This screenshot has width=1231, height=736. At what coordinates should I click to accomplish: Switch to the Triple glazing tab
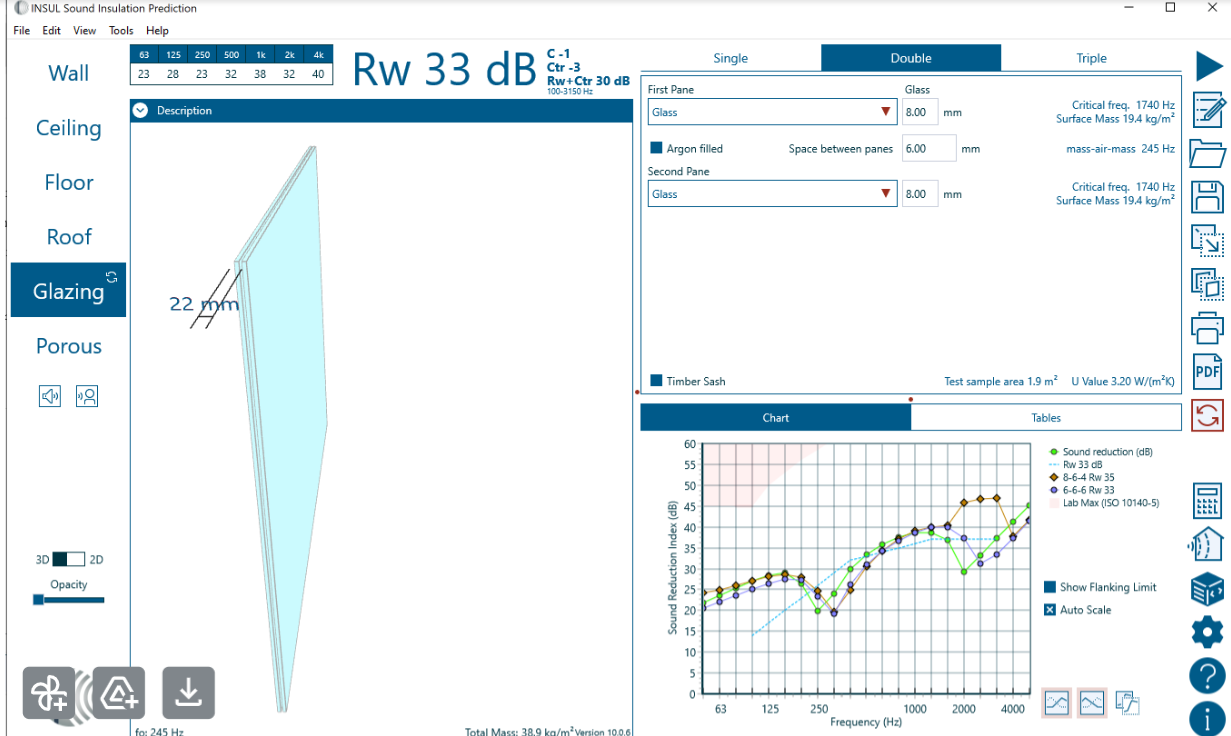pos(1091,58)
